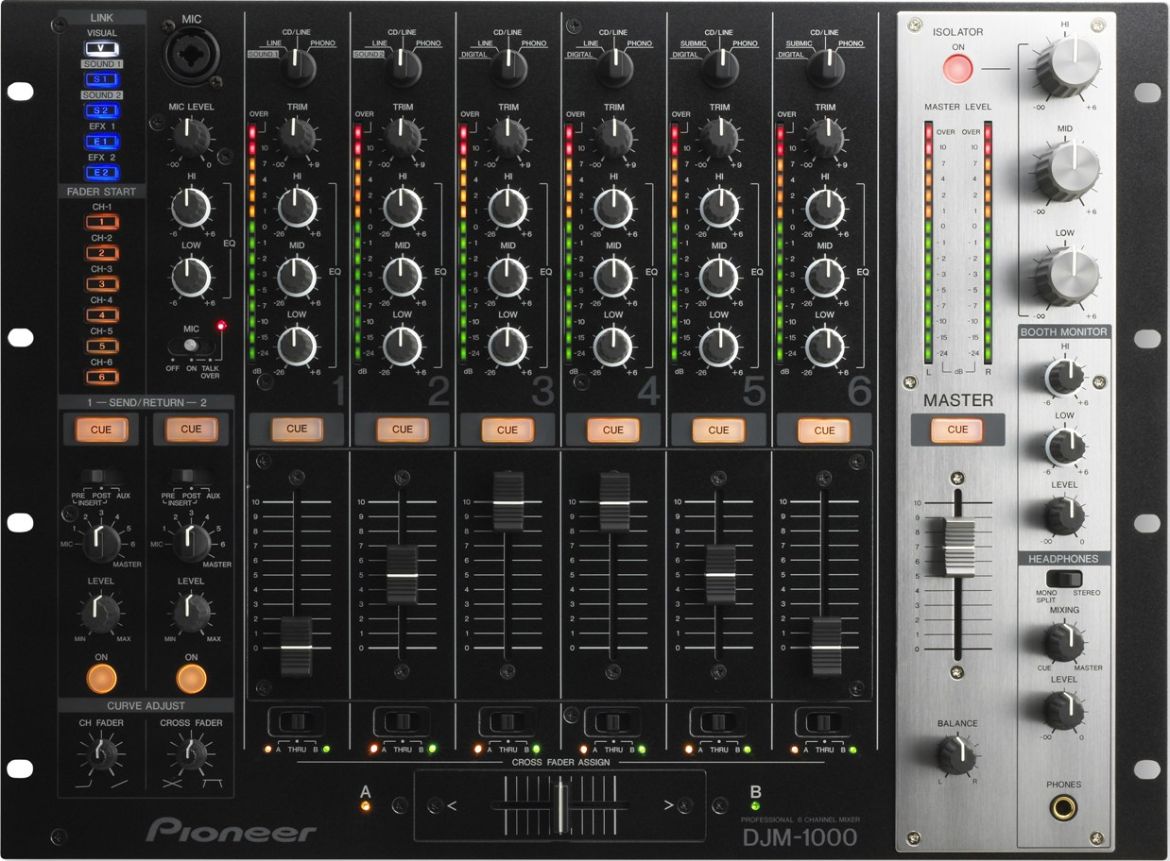1170x861 pixels.
Task: Click the headphones LEVEL knob
Action: [x=1064, y=710]
